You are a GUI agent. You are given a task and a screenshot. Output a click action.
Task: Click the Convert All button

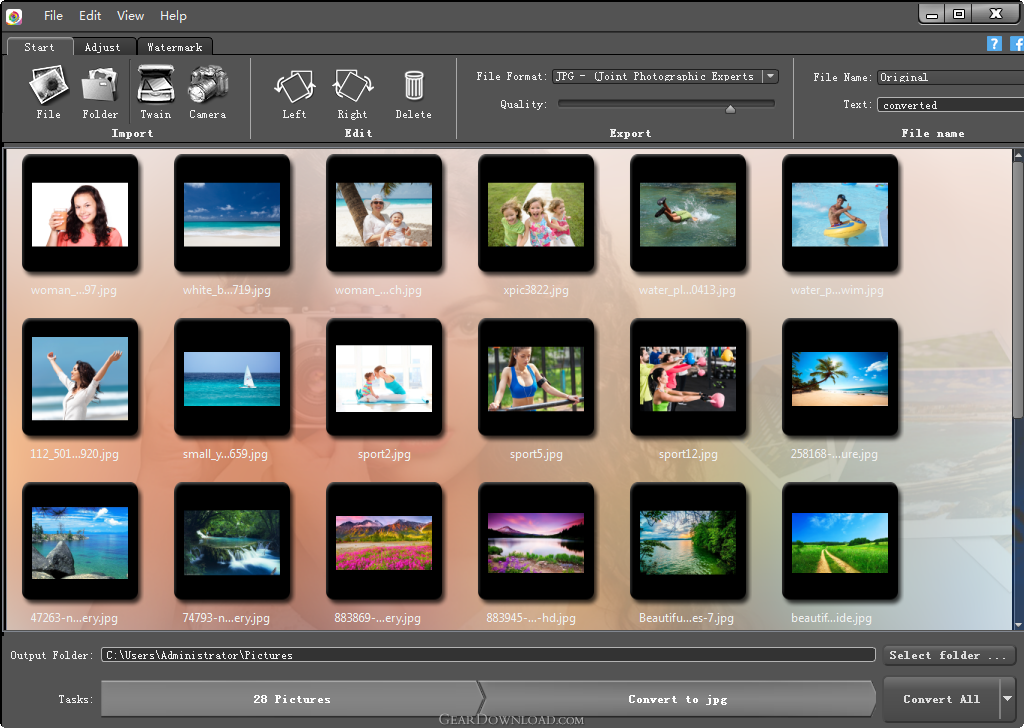(941, 699)
